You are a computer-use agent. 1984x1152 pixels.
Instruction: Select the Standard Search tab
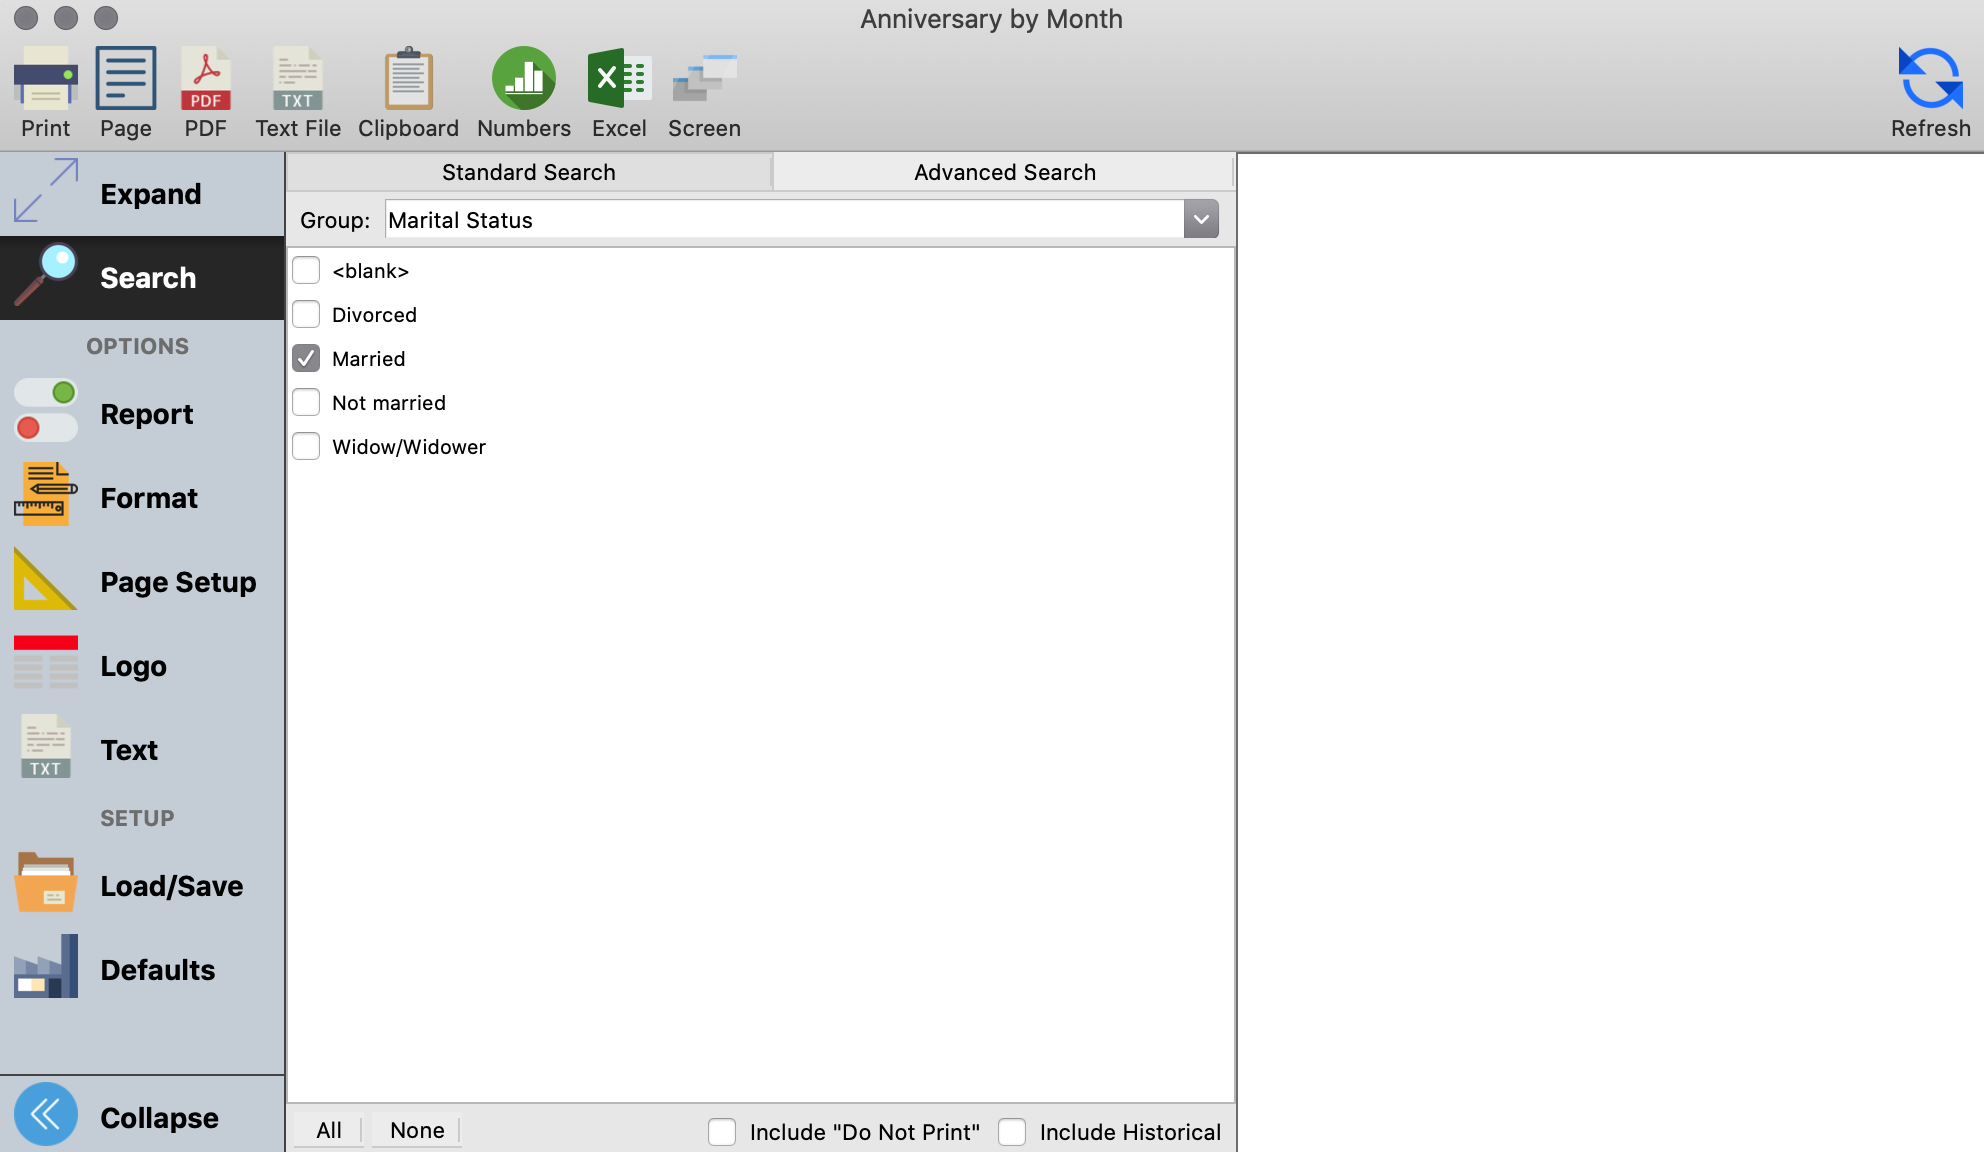[528, 172]
